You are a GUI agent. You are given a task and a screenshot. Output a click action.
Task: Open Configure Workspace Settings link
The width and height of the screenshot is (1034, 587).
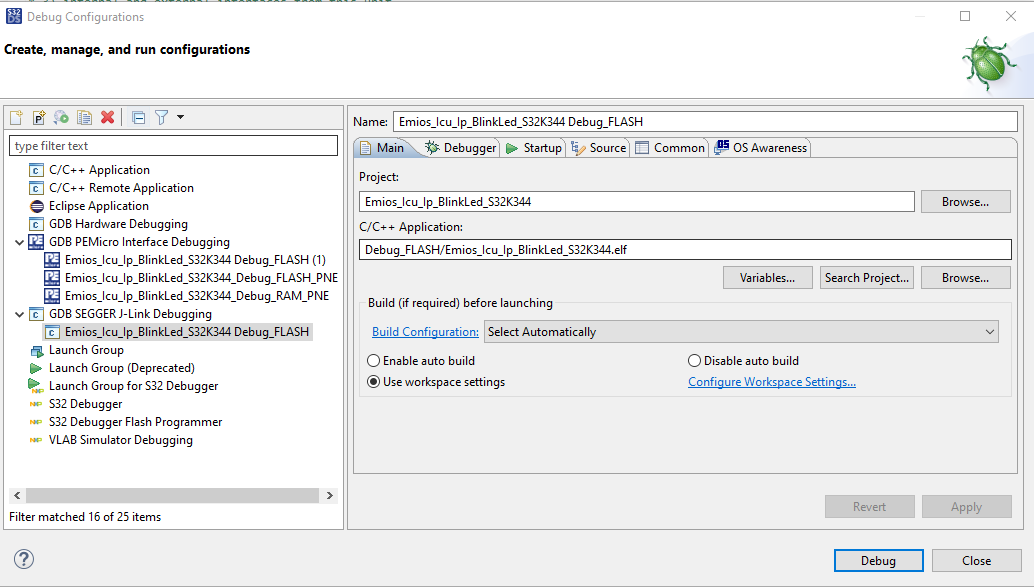773,381
